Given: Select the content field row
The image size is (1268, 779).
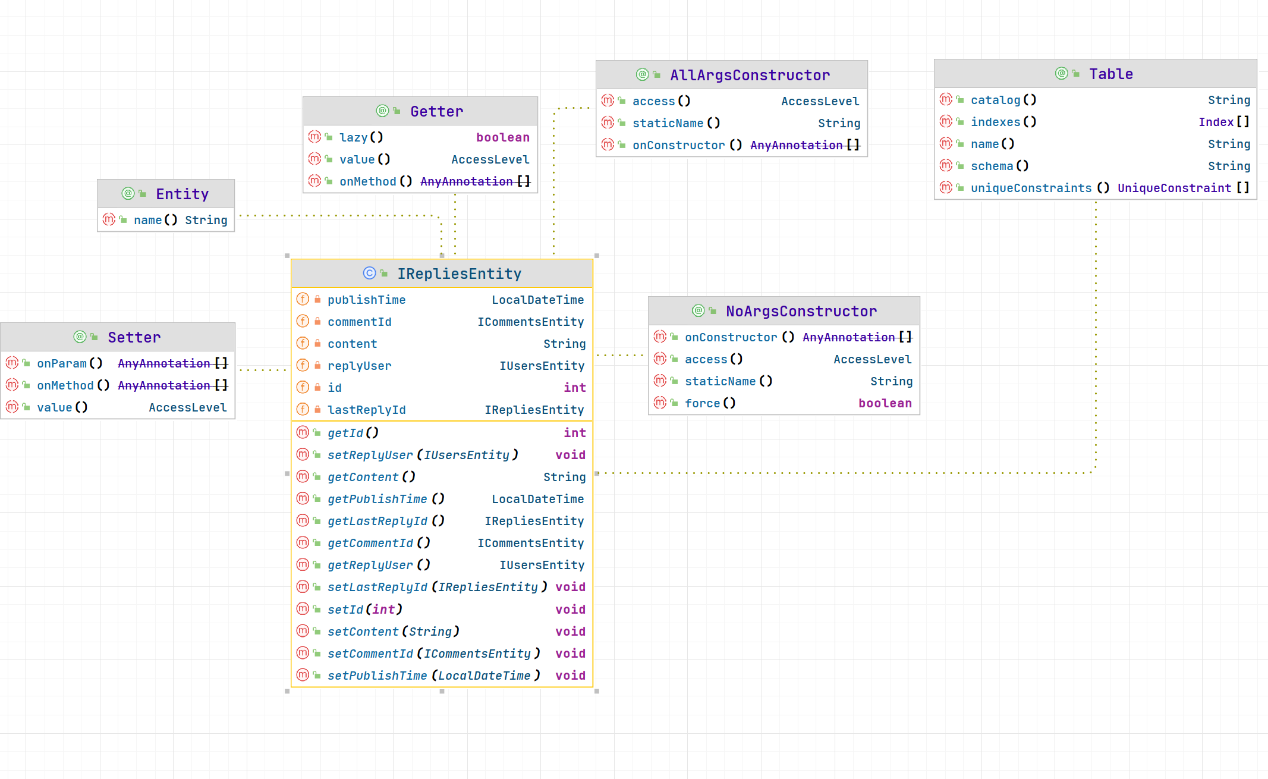Looking at the screenshot, I should coord(442,343).
